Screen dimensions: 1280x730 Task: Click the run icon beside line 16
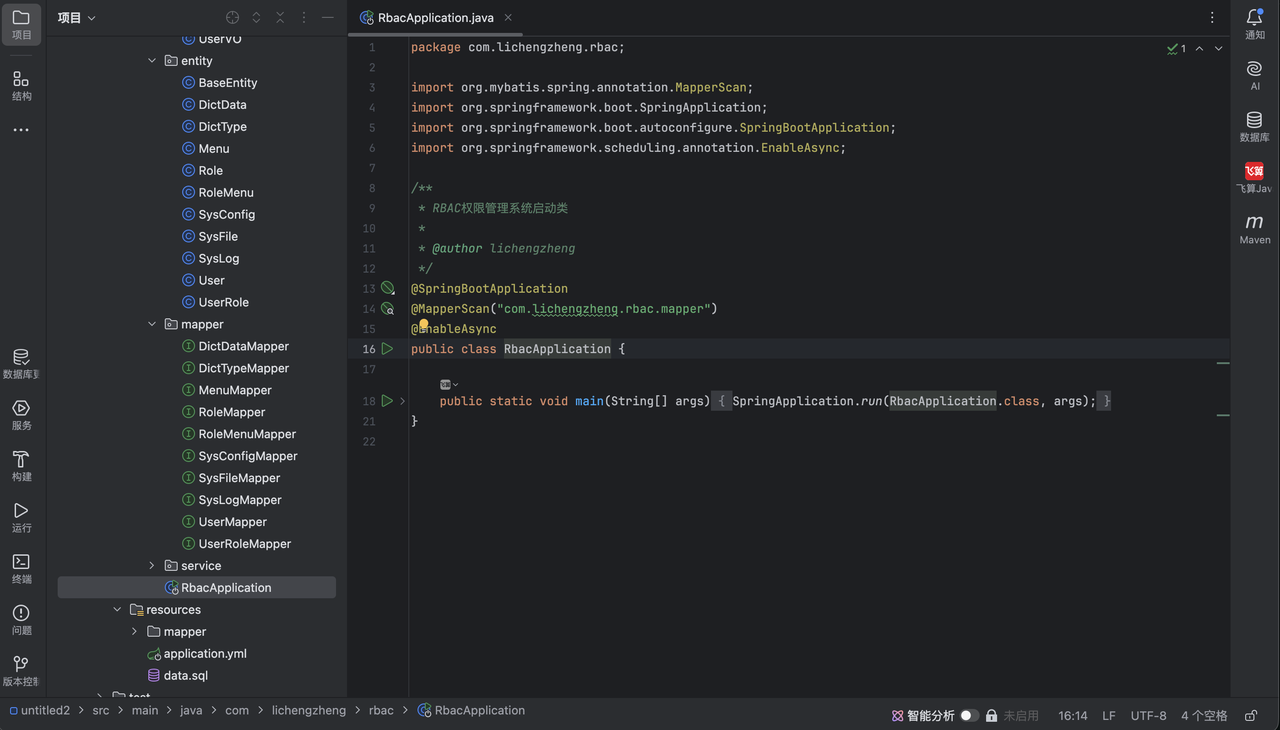pyautogui.click(x=387, y=349)
